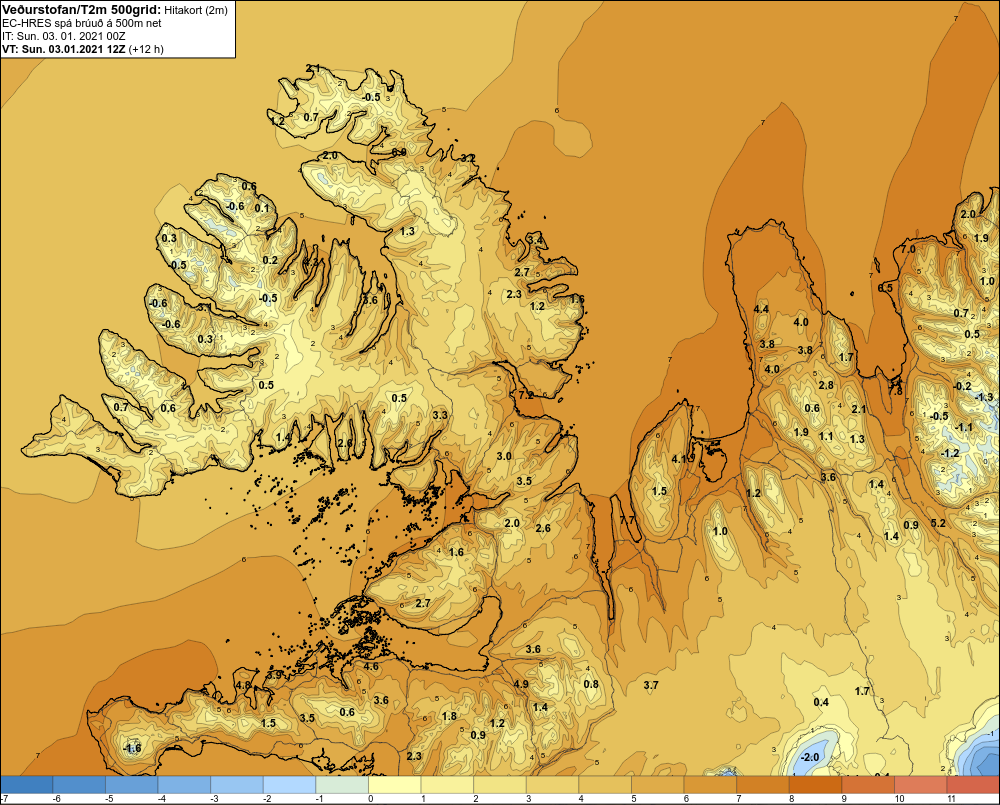
Task: Select legend swatch between 8 and 9
Action: pos(816,785)
